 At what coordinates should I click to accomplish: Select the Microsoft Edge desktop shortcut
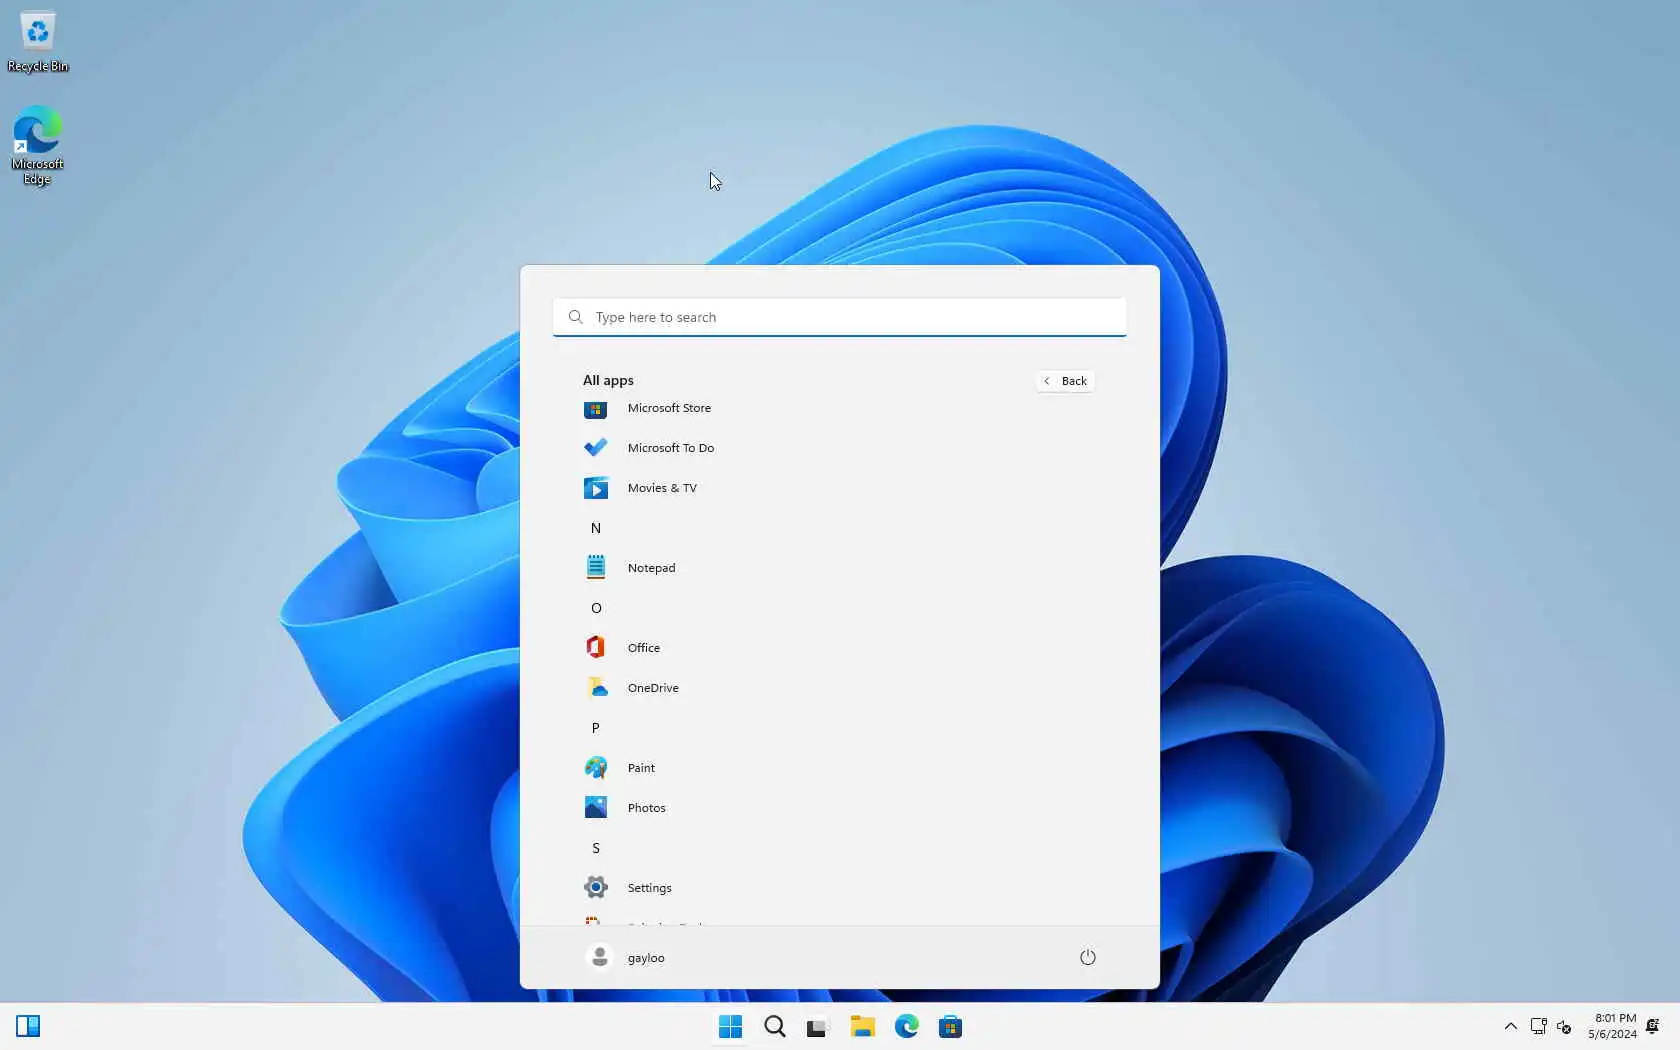tap(38, 146)
